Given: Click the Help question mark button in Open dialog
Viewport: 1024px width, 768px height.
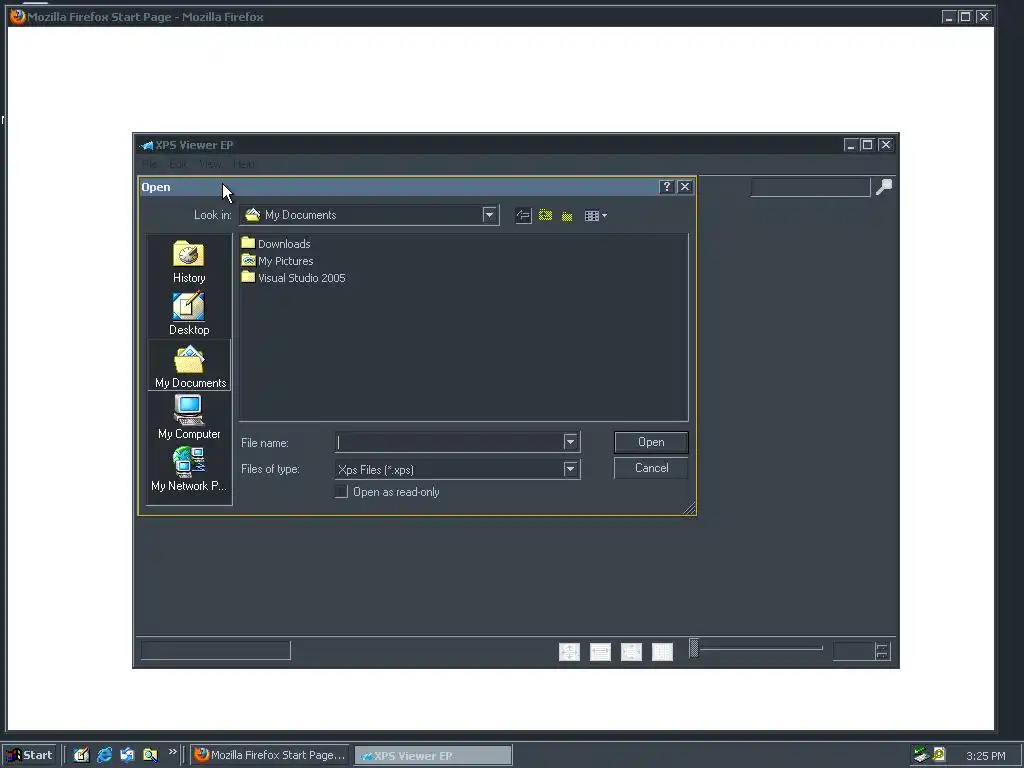Looking at the screenshot, I should (x=666, y=187).
